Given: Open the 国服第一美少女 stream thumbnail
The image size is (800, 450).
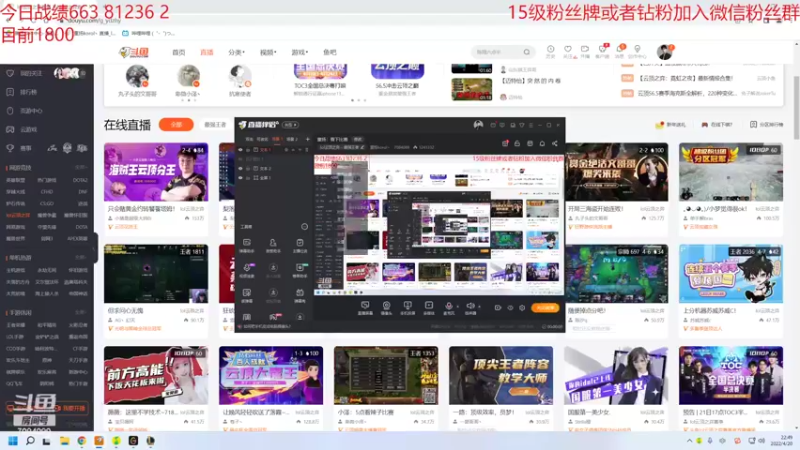Looking at the screenshot, I should coord(616,376).
